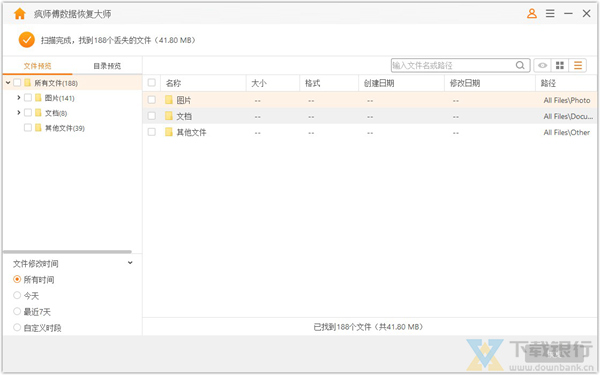Sort by the 路径 column header

[x=566, y=83]
